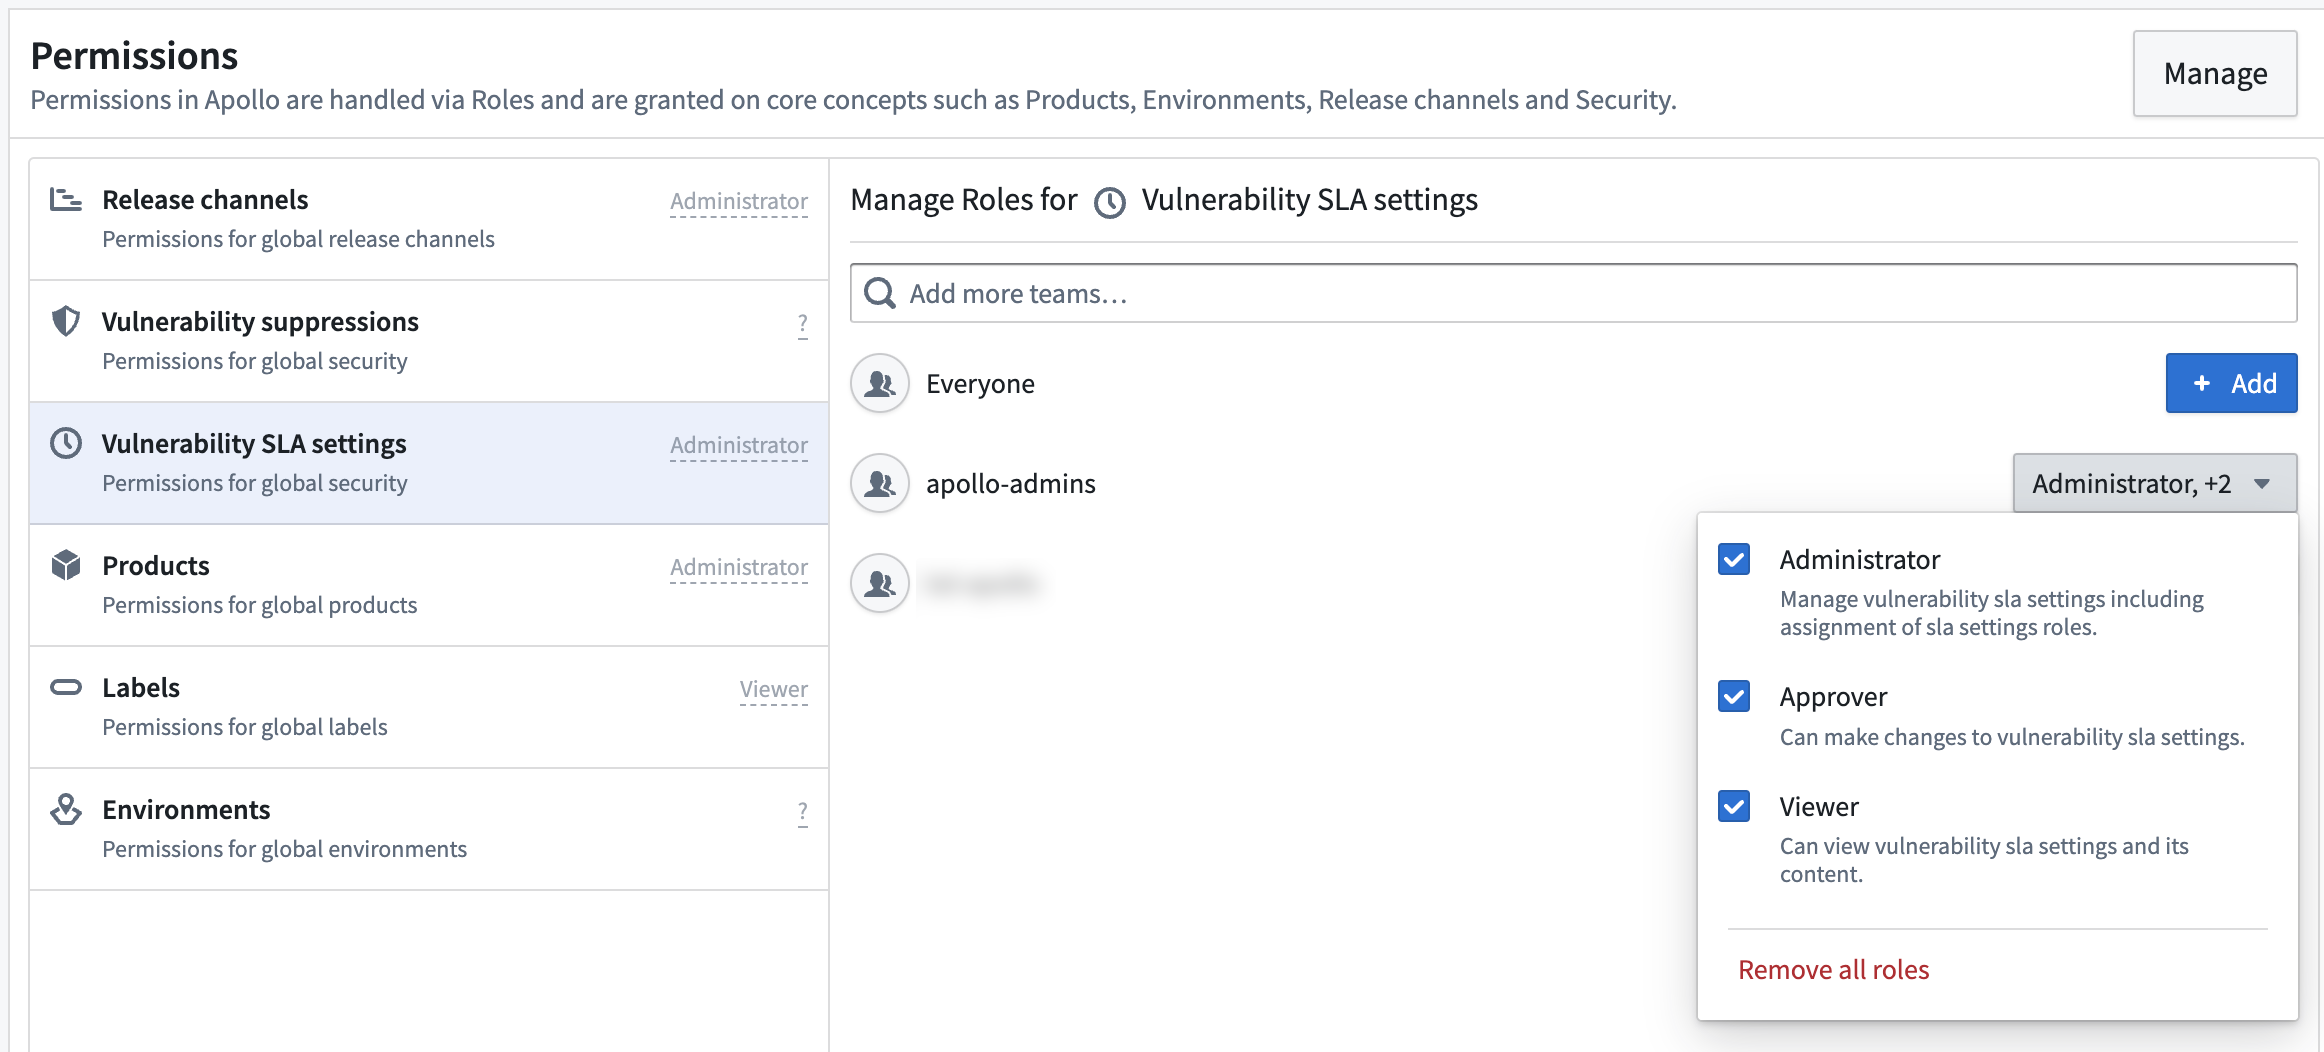Click the Environments map marker icon
Viewport: 2324px width, 1052px height.
66,809
